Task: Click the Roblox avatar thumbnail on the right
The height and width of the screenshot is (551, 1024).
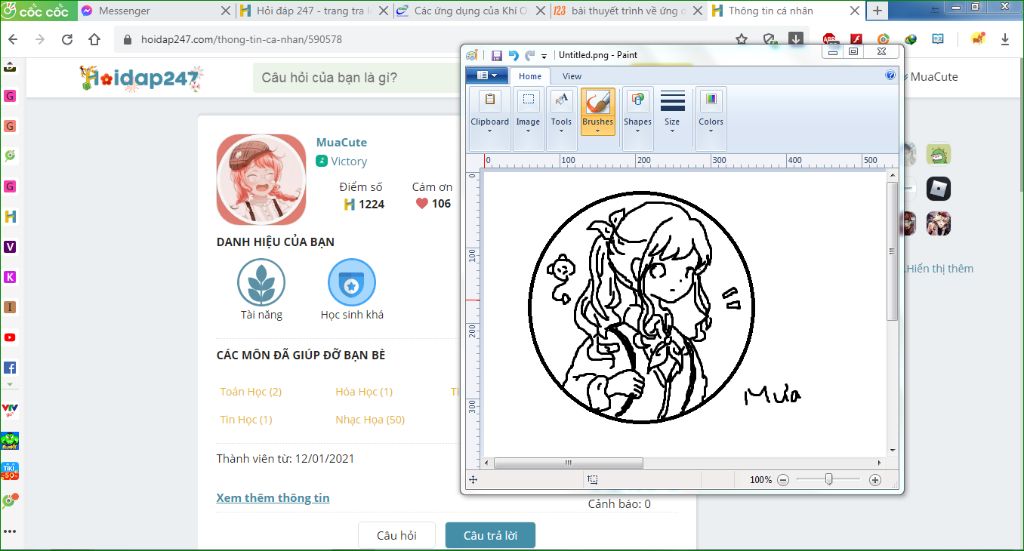Action: 938,189
